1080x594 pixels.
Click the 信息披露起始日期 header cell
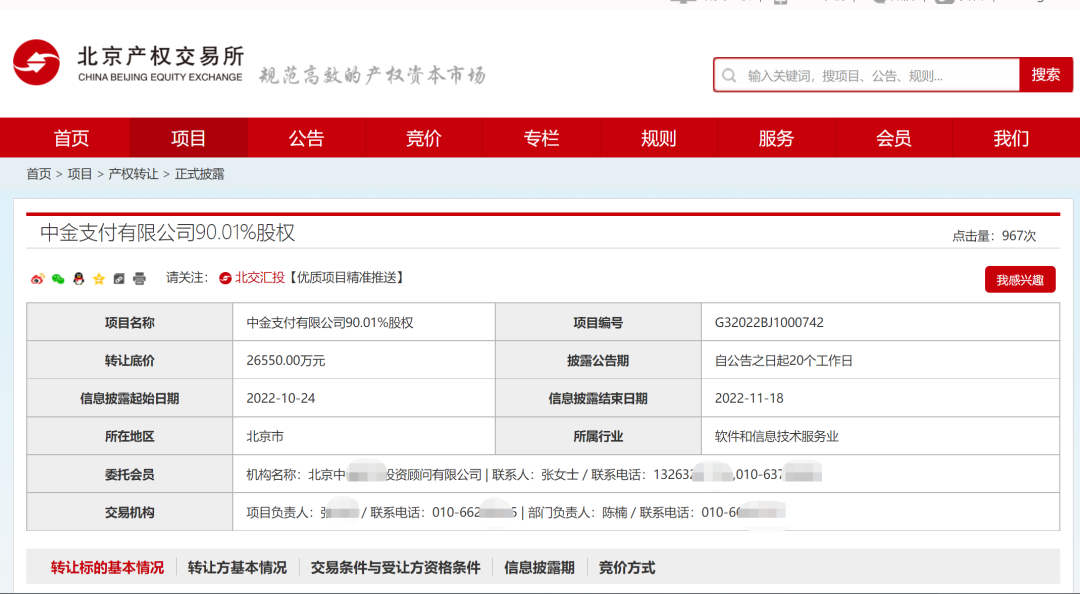point(129,398)
